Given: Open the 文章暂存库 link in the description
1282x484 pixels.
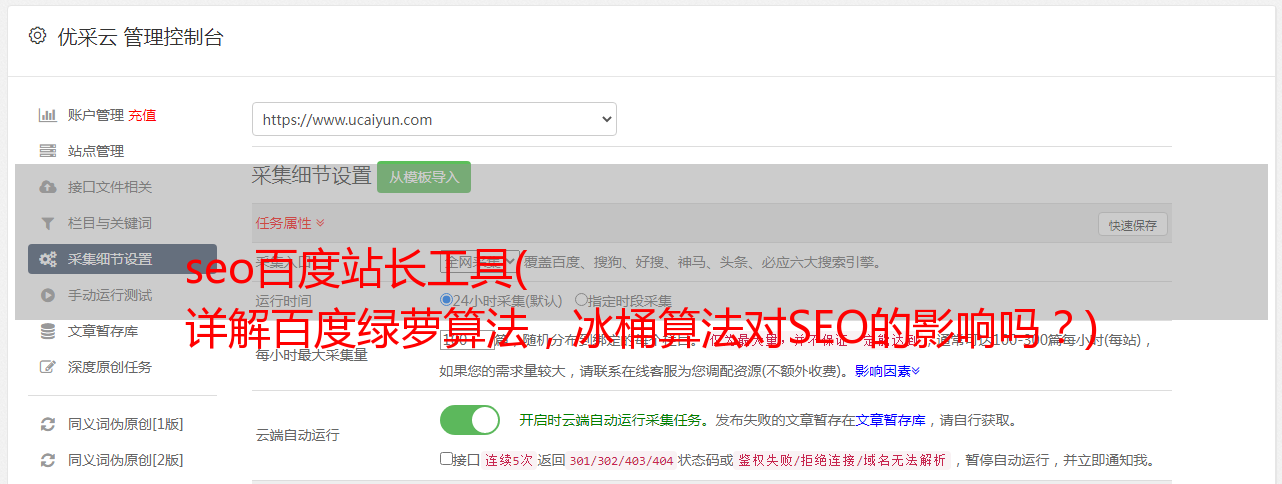Looking at the screenshot, I should click(890, 420).
